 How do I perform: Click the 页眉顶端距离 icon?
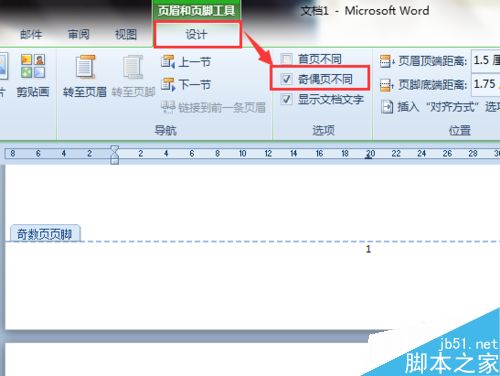pos(387,61)
